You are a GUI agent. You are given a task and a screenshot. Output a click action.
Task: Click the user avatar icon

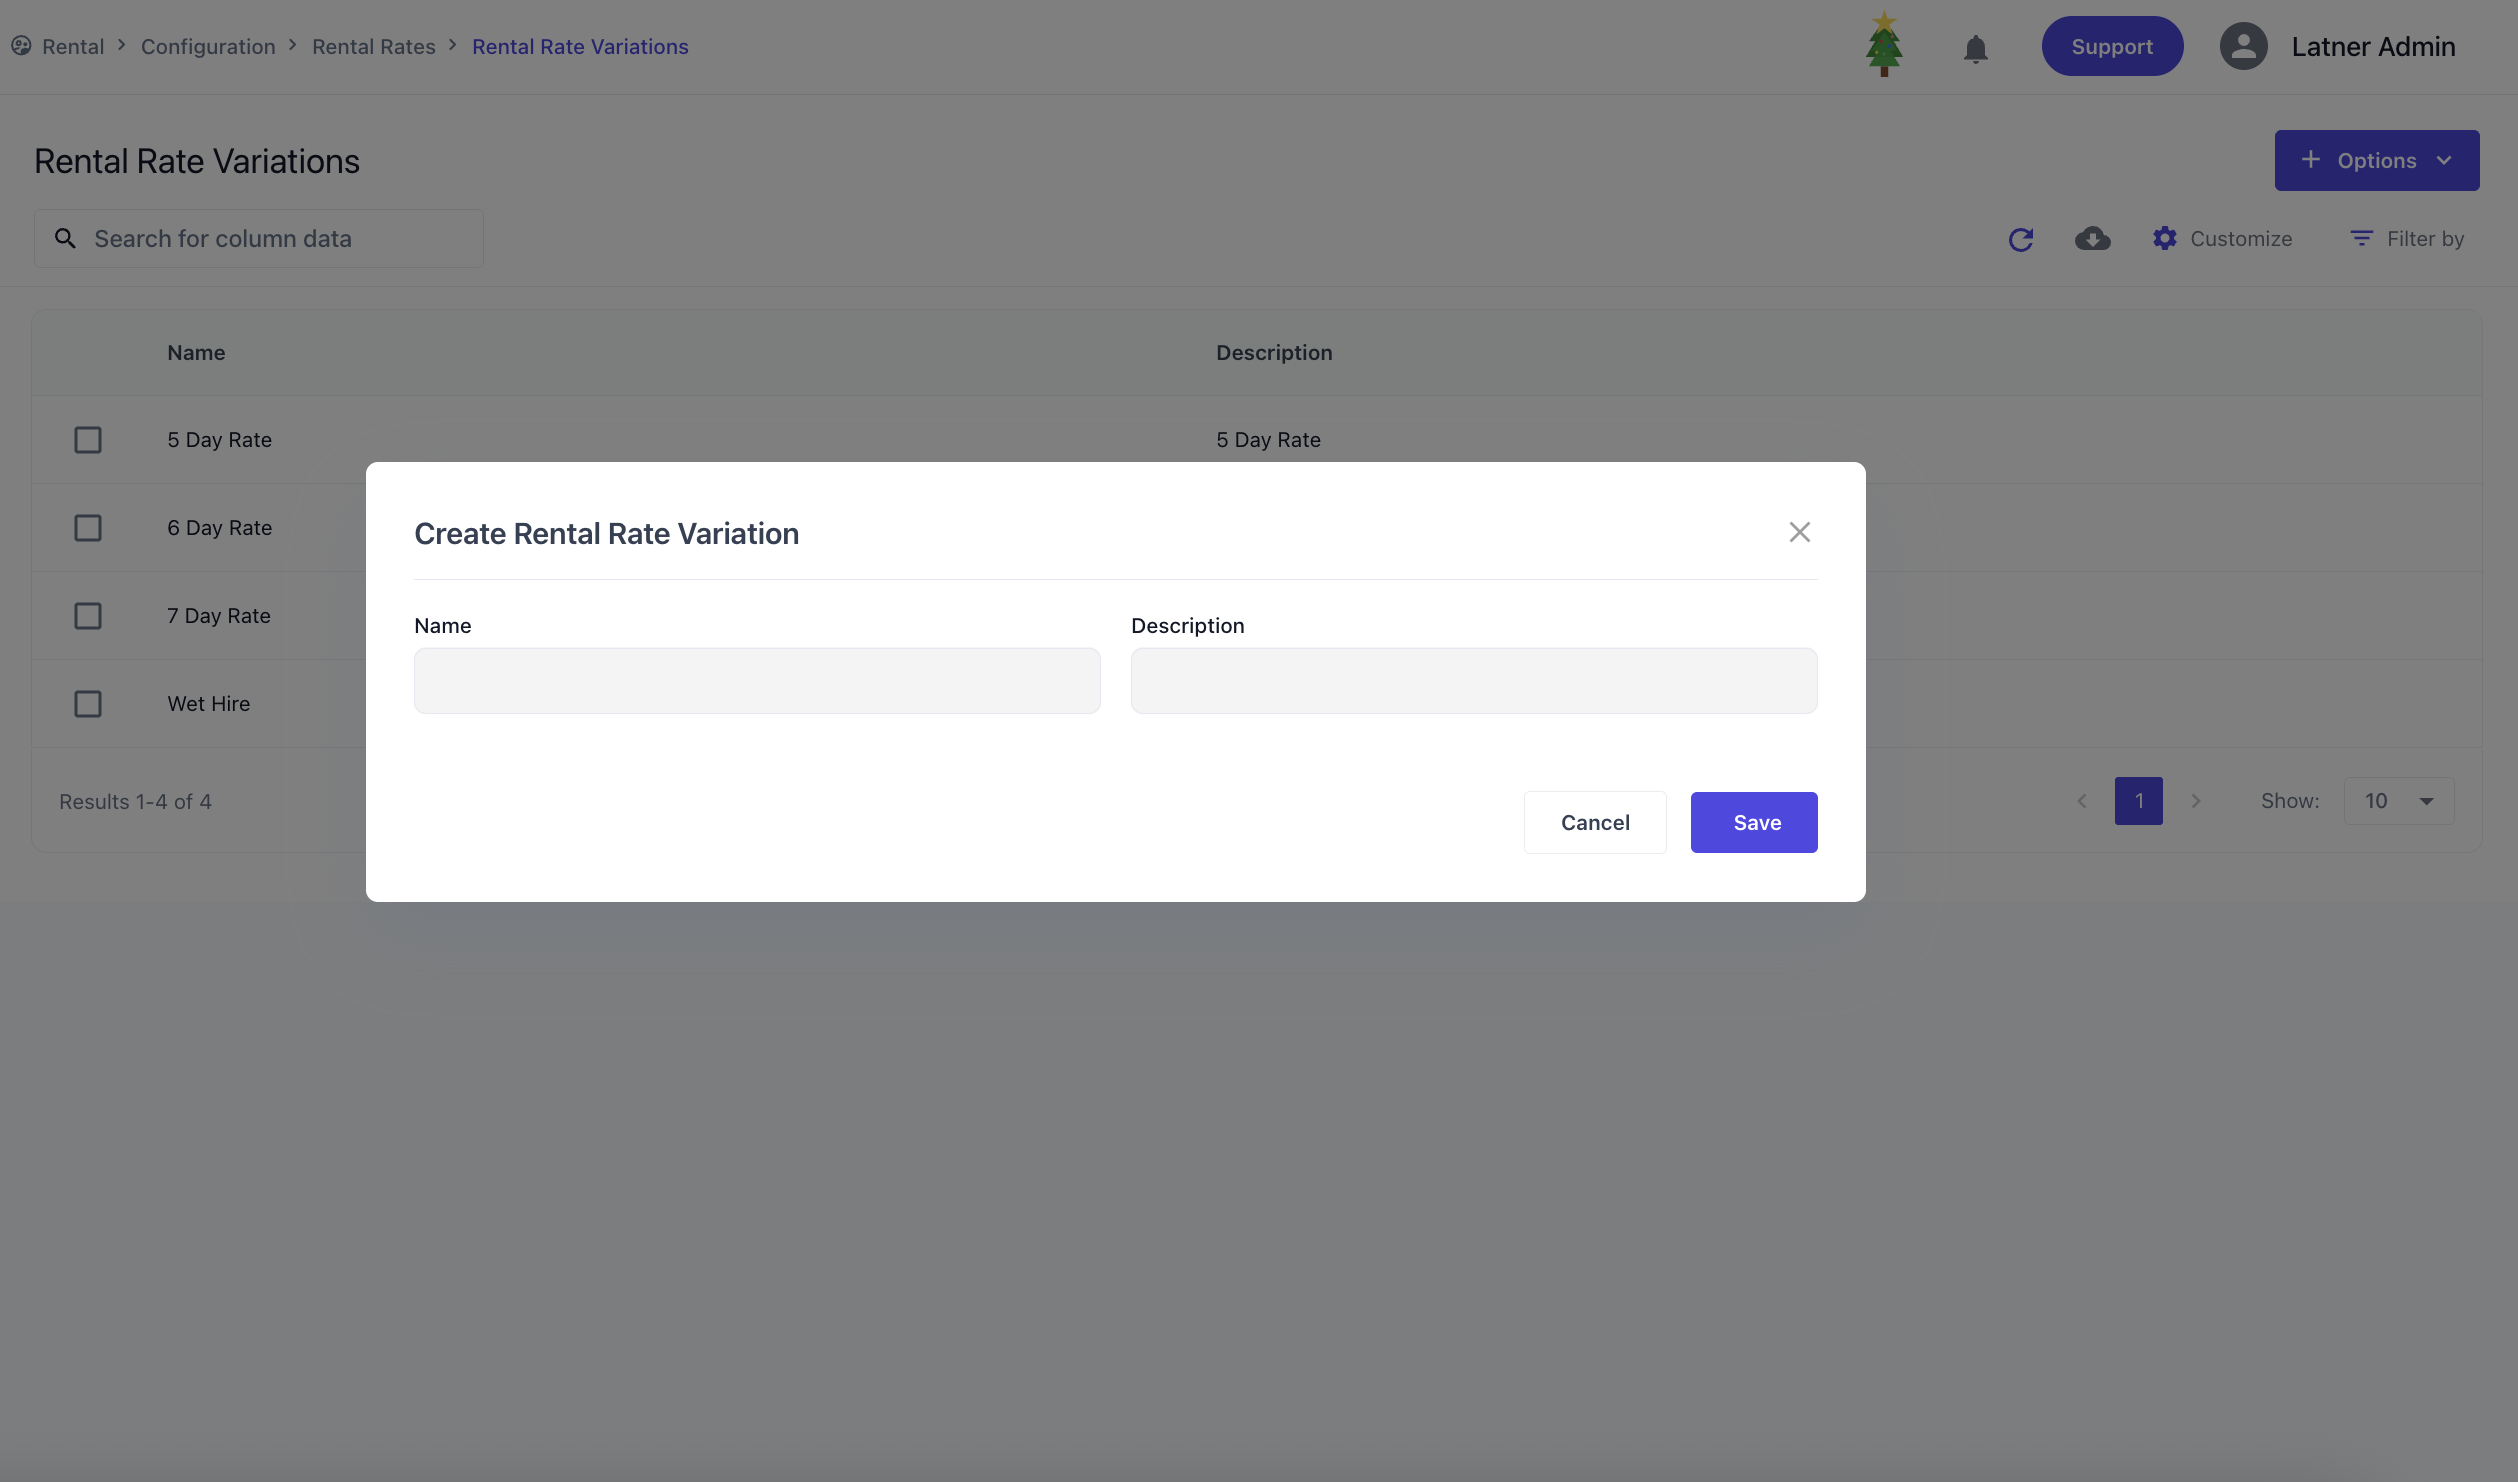coord(2243,46)
